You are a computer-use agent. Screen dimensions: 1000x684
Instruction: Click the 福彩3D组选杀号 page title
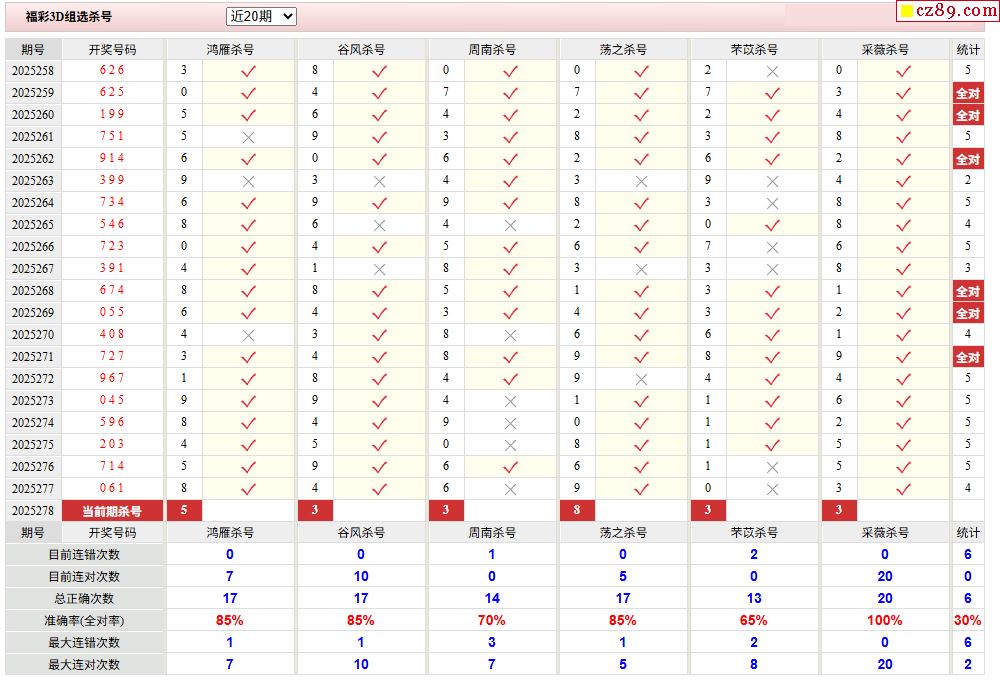point(69,17)
